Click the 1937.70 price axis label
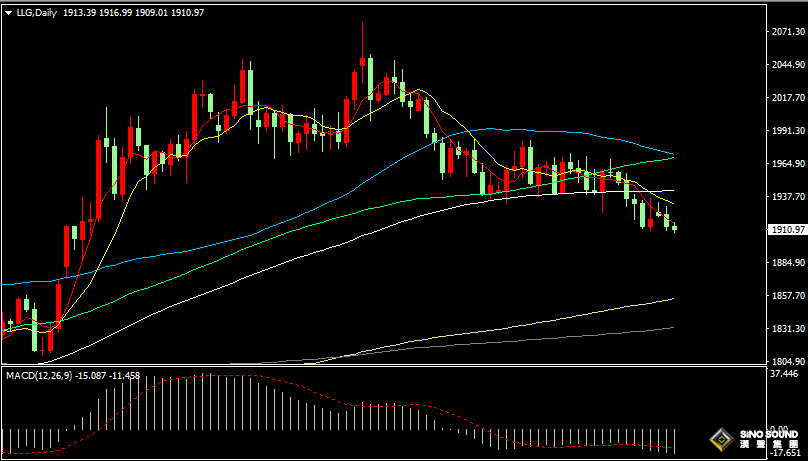The image size is (808, 461). pos(788,197)
